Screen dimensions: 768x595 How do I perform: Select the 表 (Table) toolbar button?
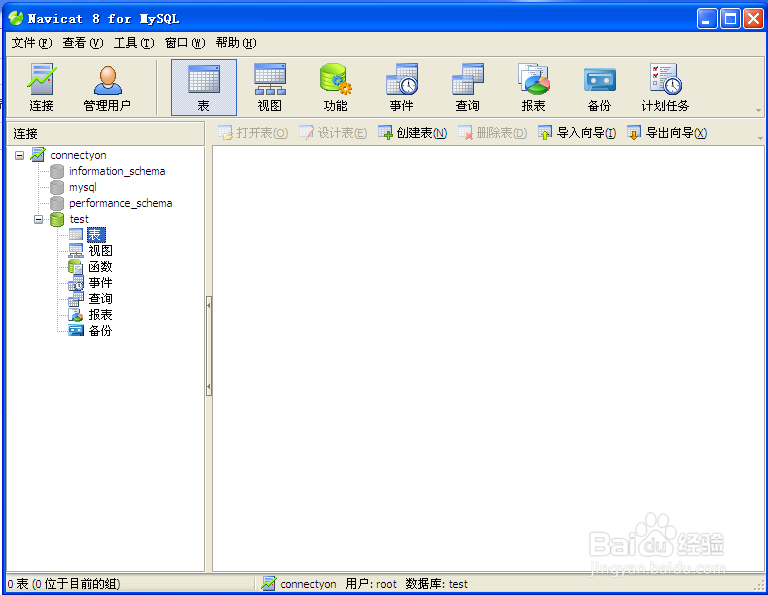click(x=204, y=88)
